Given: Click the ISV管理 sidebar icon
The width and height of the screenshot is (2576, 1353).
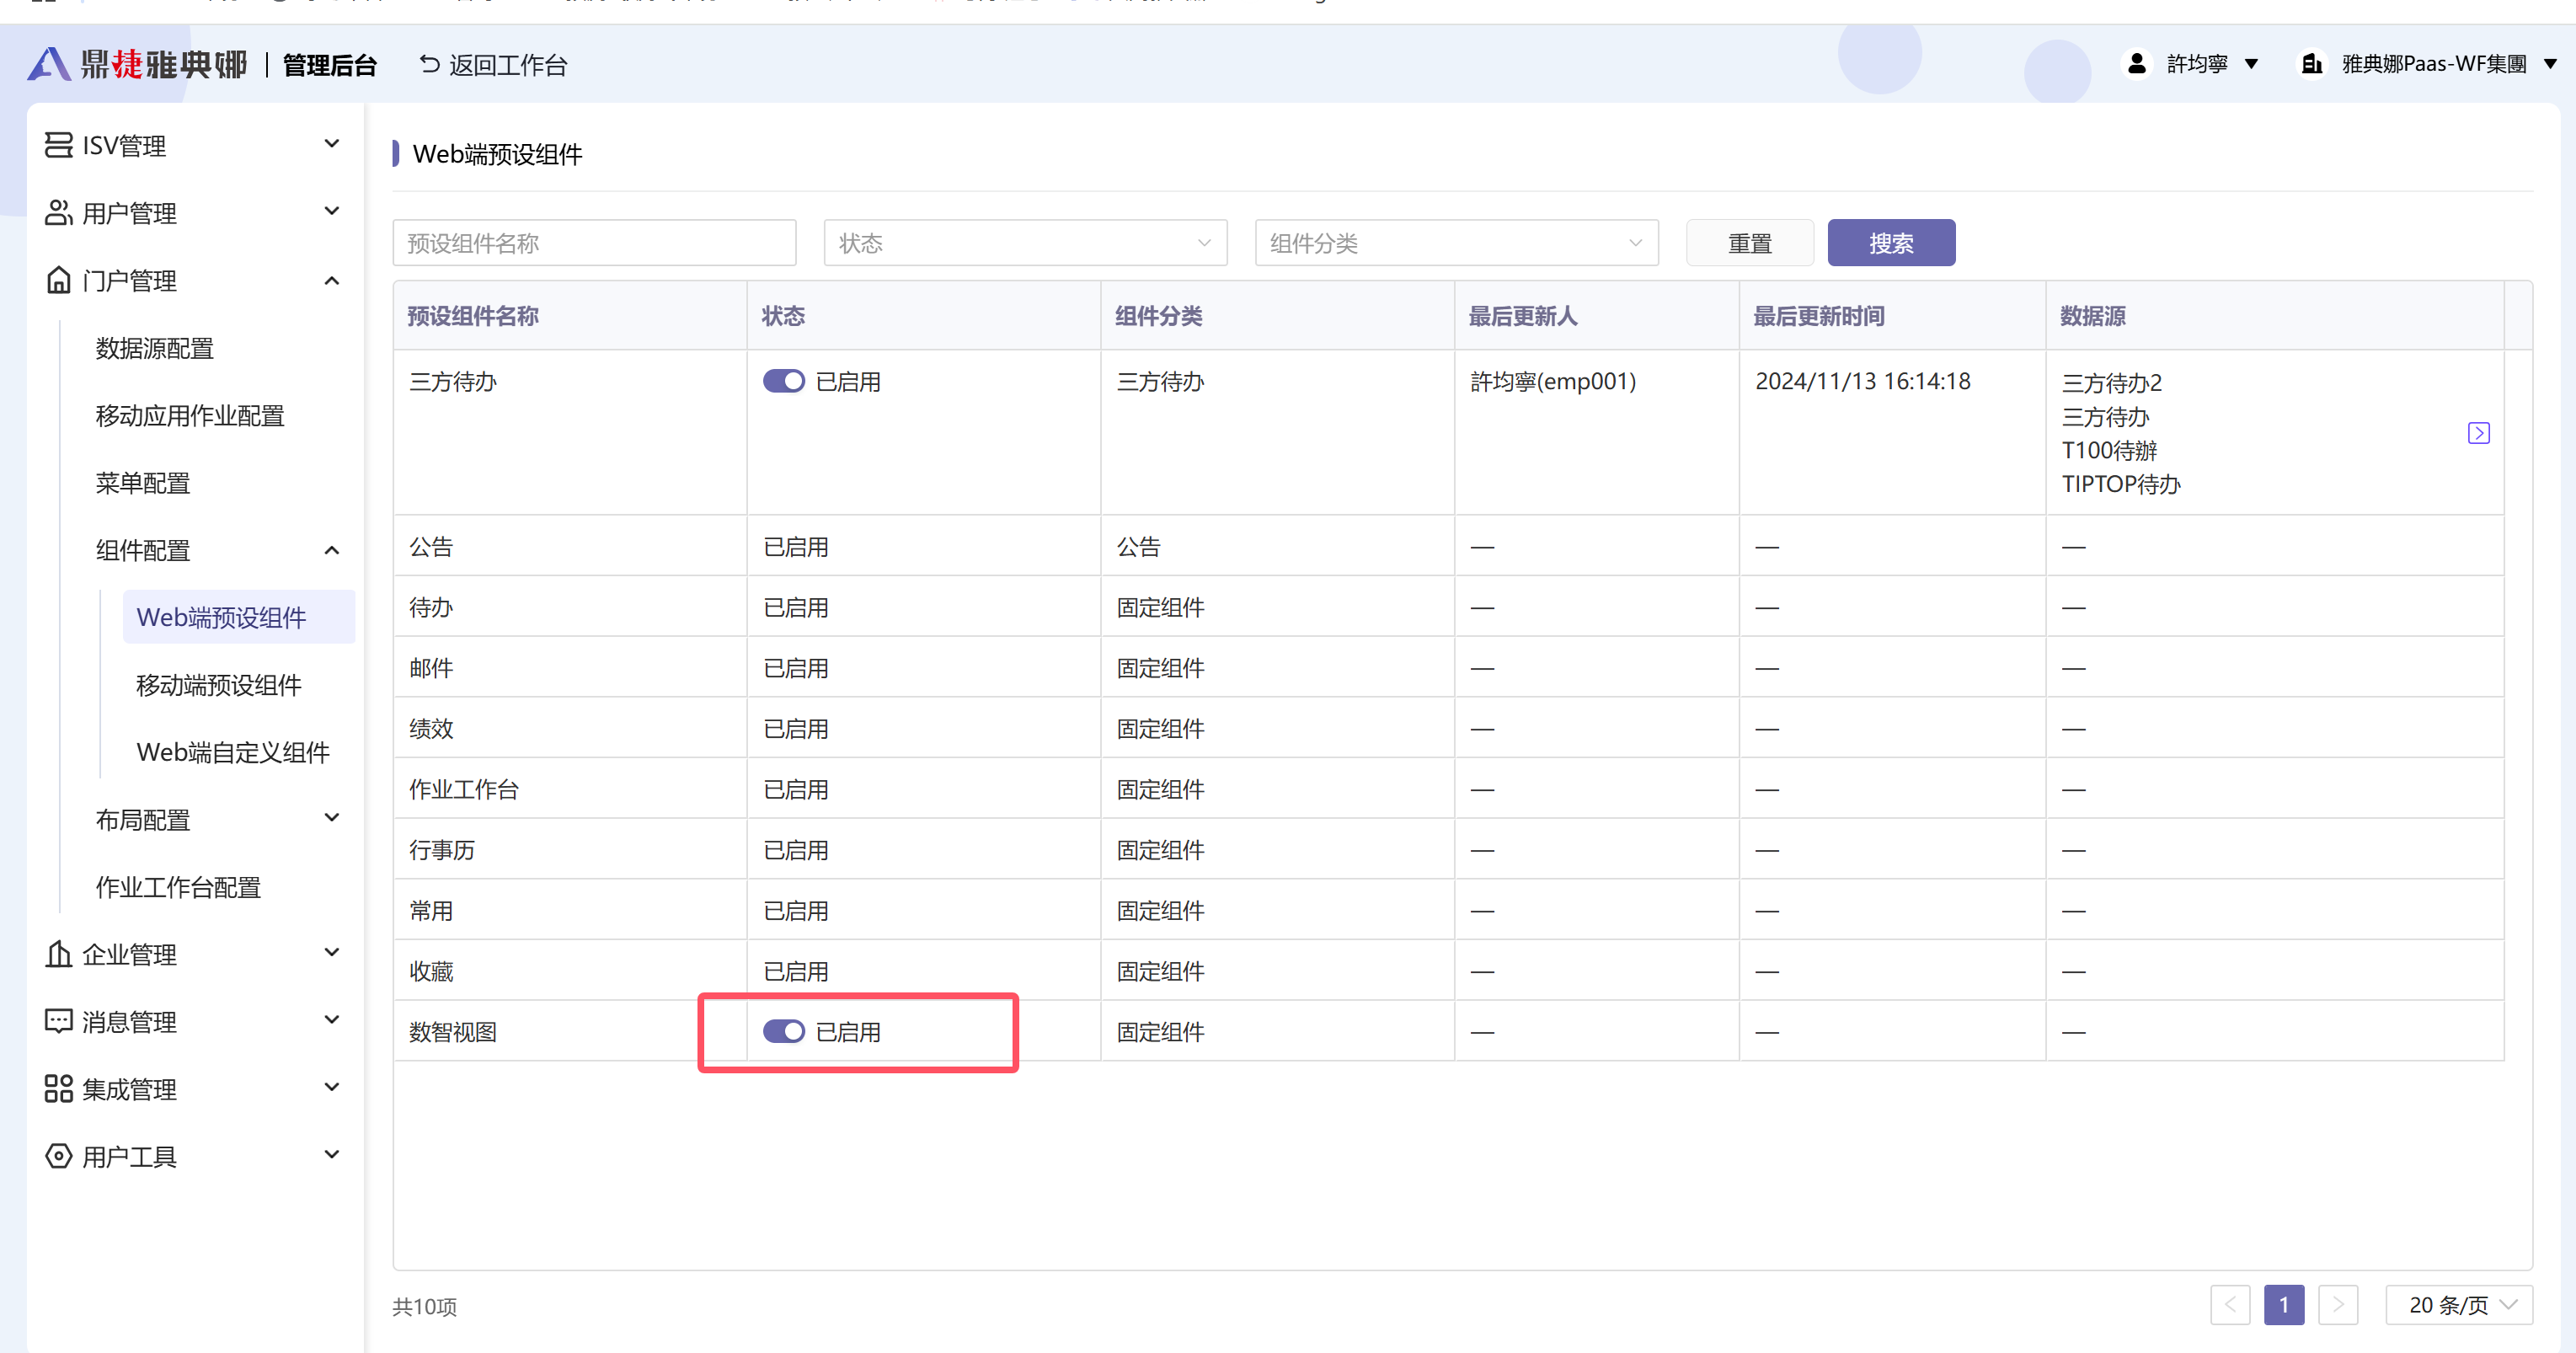Looking at the screenshot, I should [x=58, y=145].
